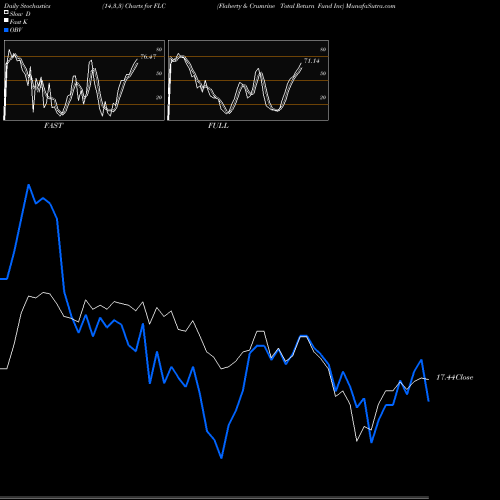Click the 71.14 value on FULL chart
This screenshot has height=500, width=500.
[x=312, y=61]
